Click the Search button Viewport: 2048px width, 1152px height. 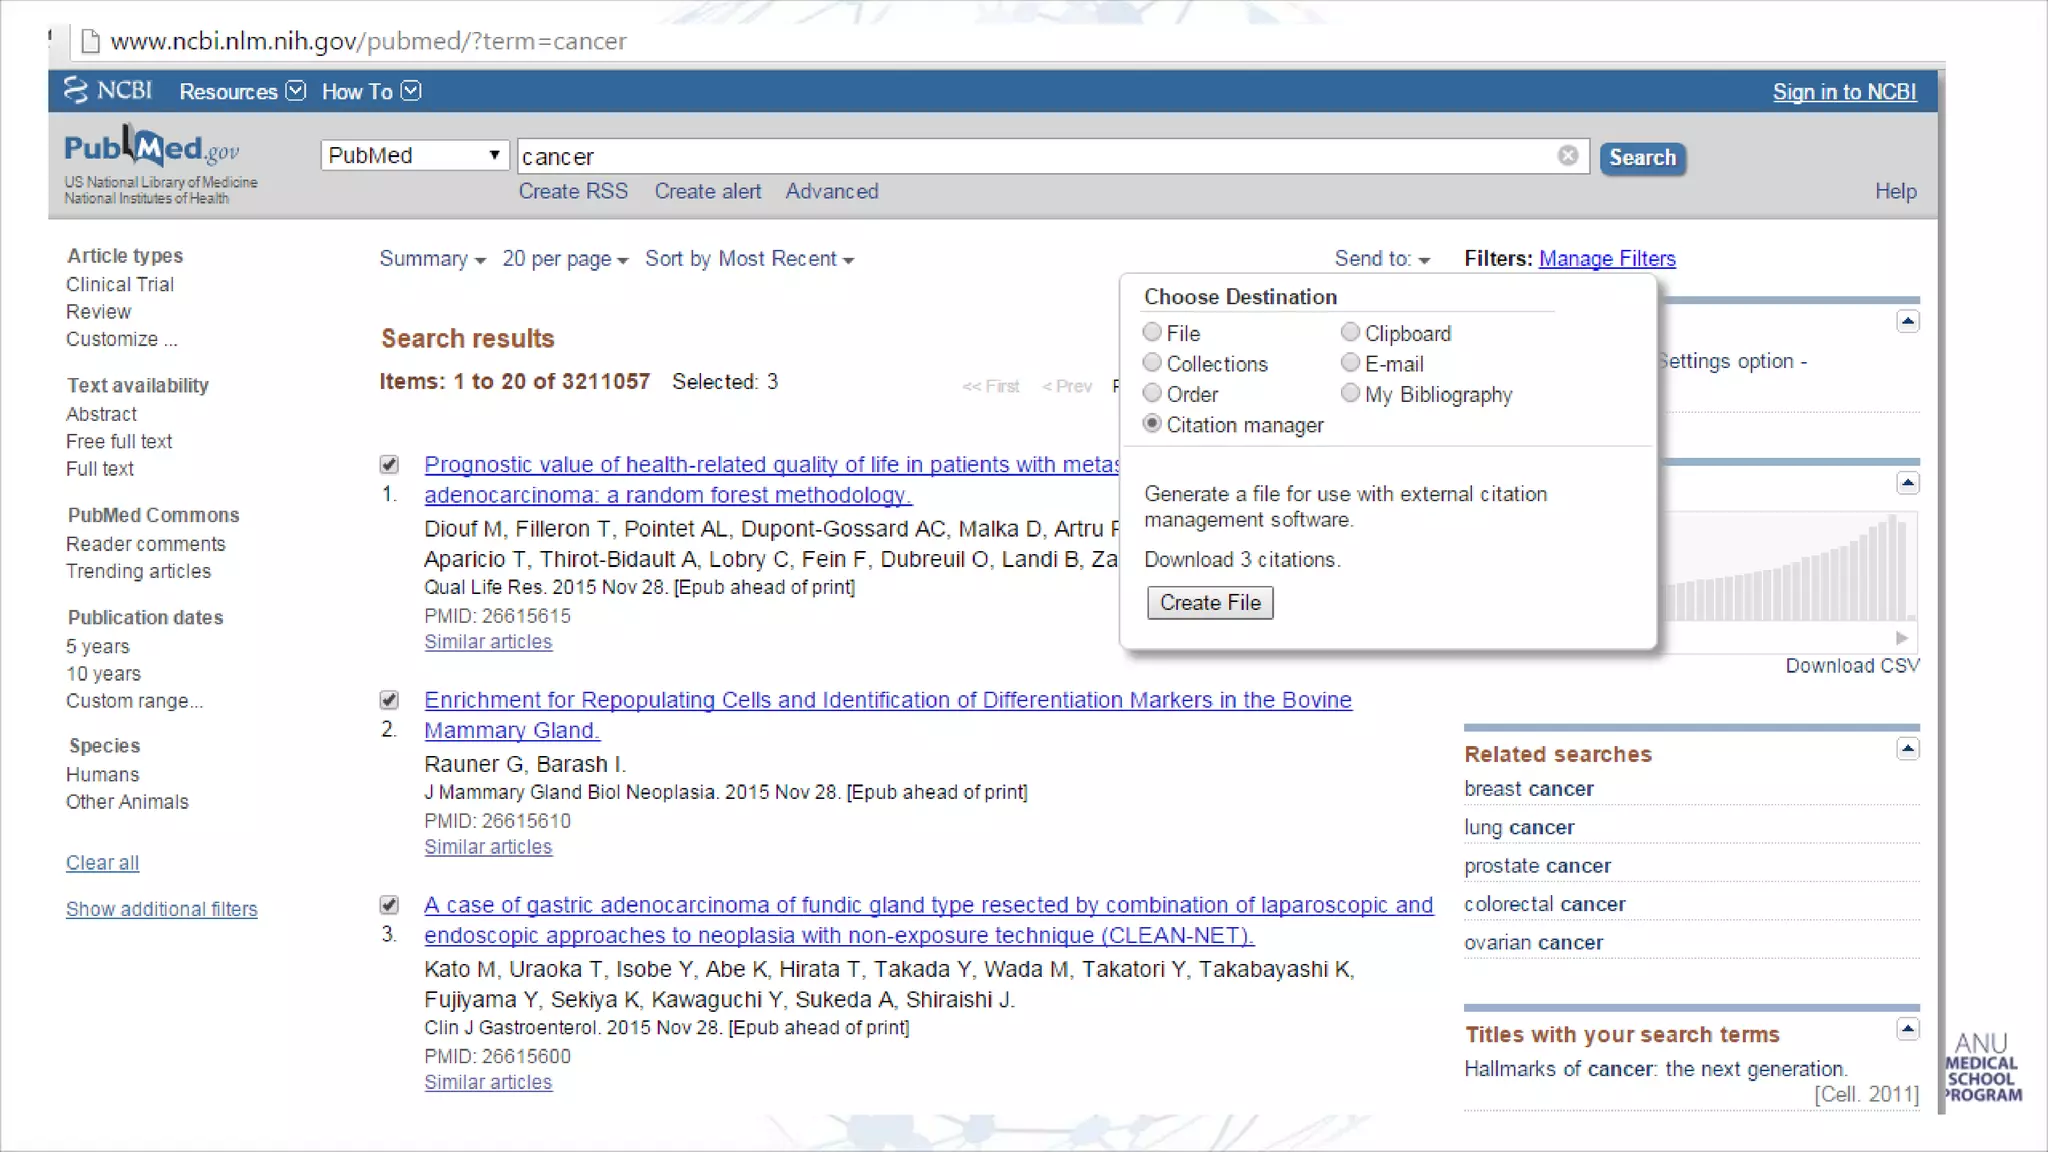[1642, 158]
